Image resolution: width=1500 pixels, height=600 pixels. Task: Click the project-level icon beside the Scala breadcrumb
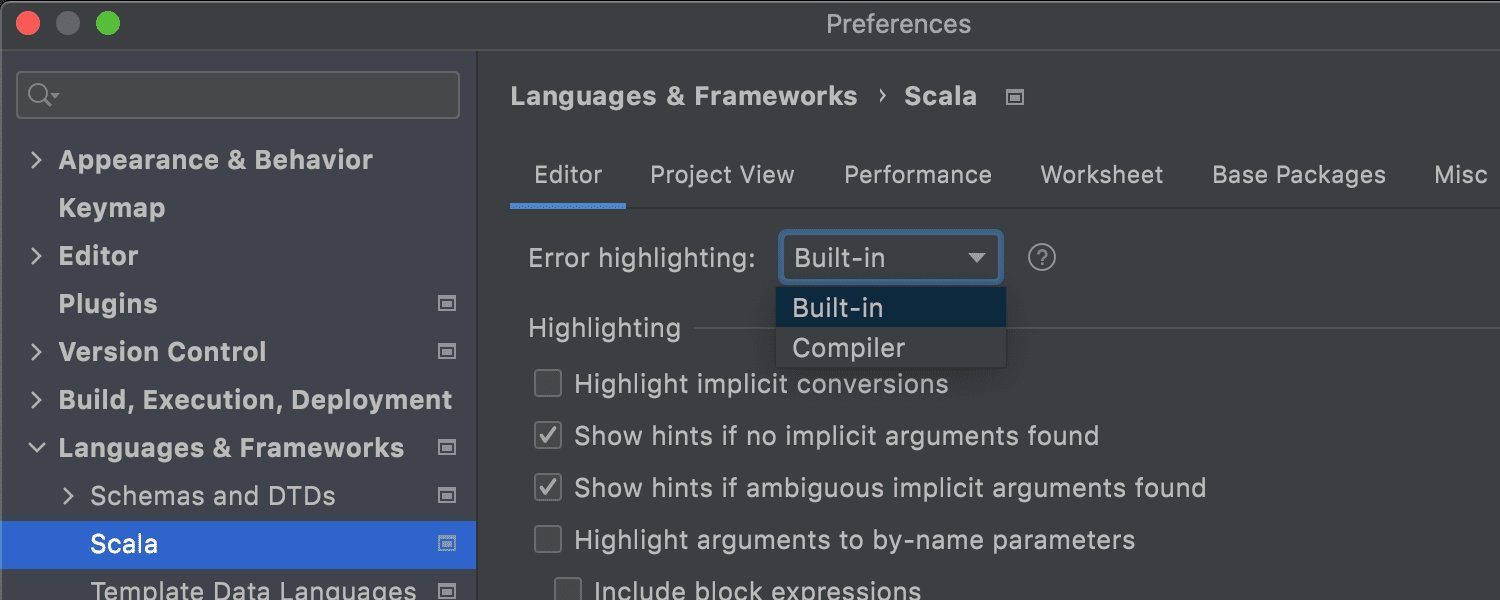[1015, 97]
